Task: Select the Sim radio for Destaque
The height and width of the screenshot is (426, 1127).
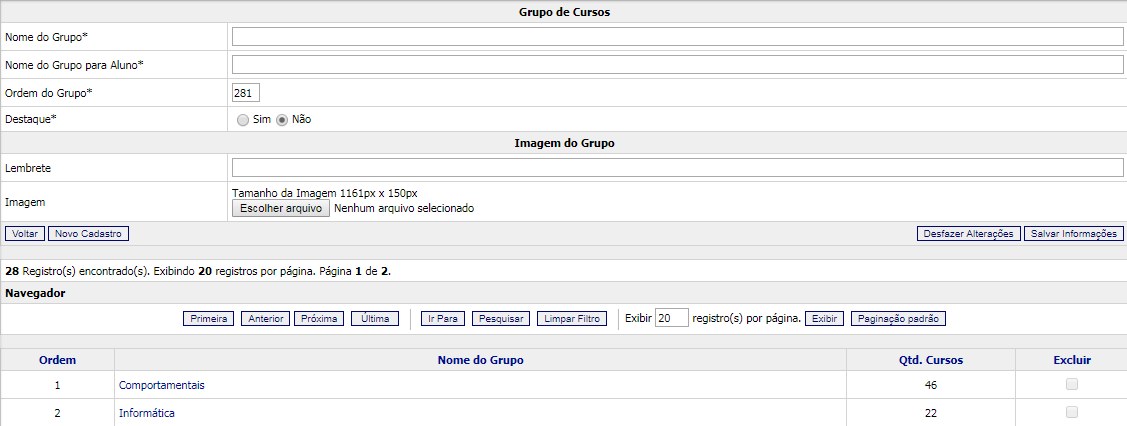Action: pyautogui.click(x=243, y=120)
